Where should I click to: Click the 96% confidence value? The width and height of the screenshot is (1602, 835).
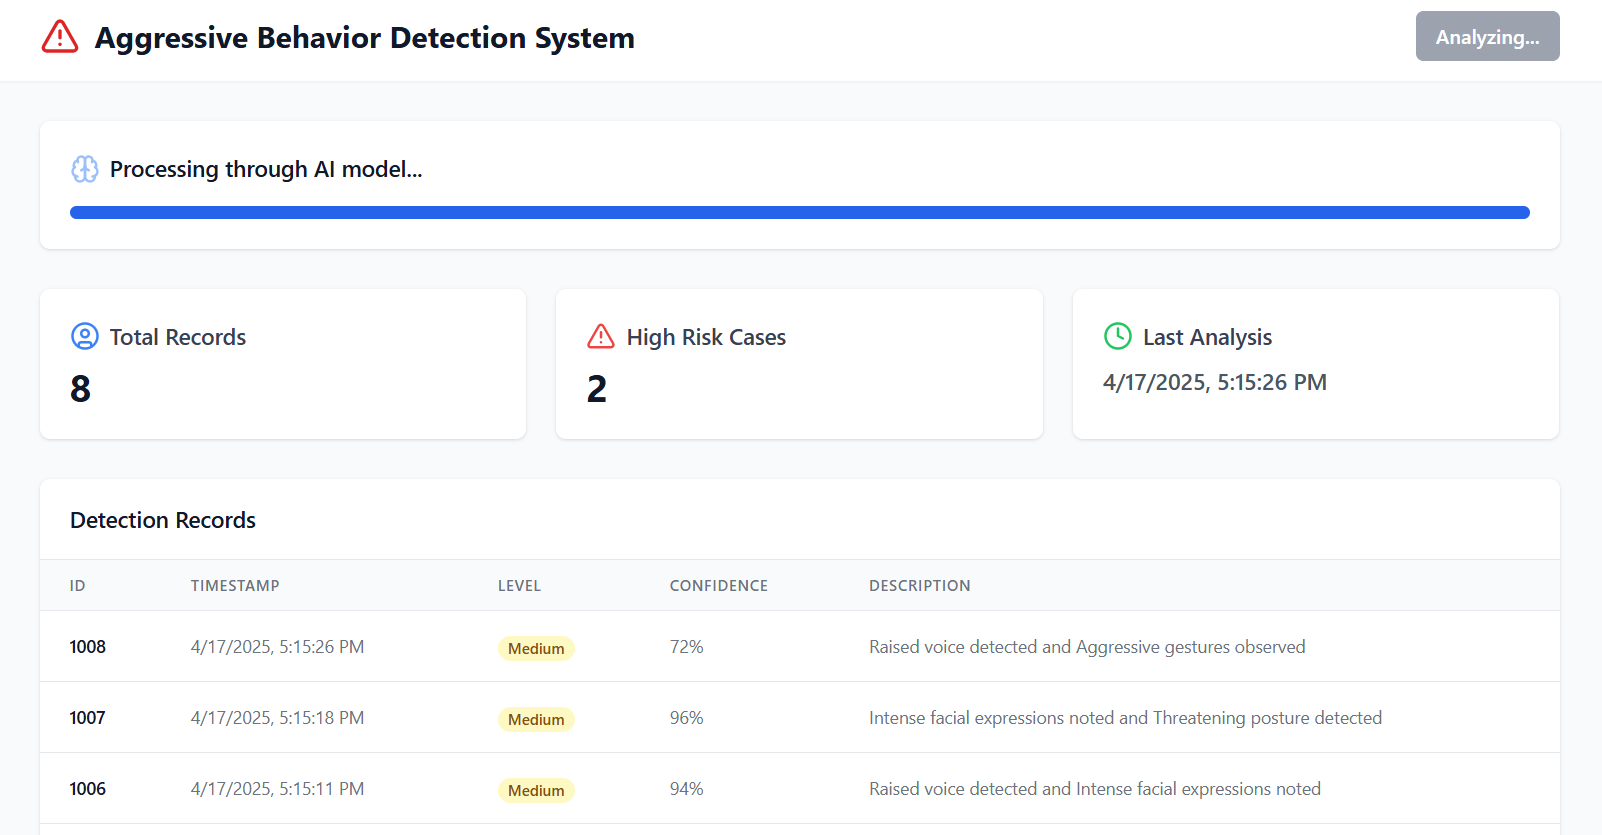point(687,718)
